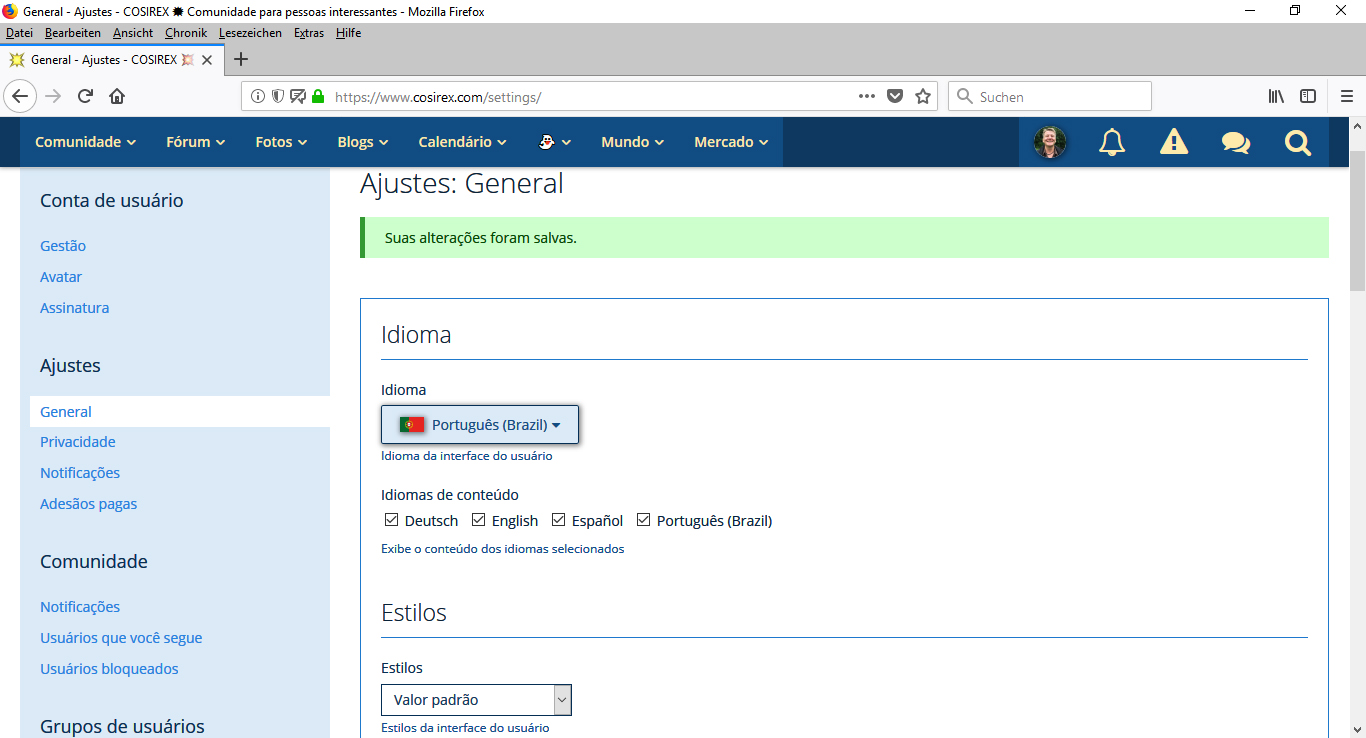Expand the Estilos Valor padrão dropdown
Viewport: 1366px width, 738px height.
(476, 700)
